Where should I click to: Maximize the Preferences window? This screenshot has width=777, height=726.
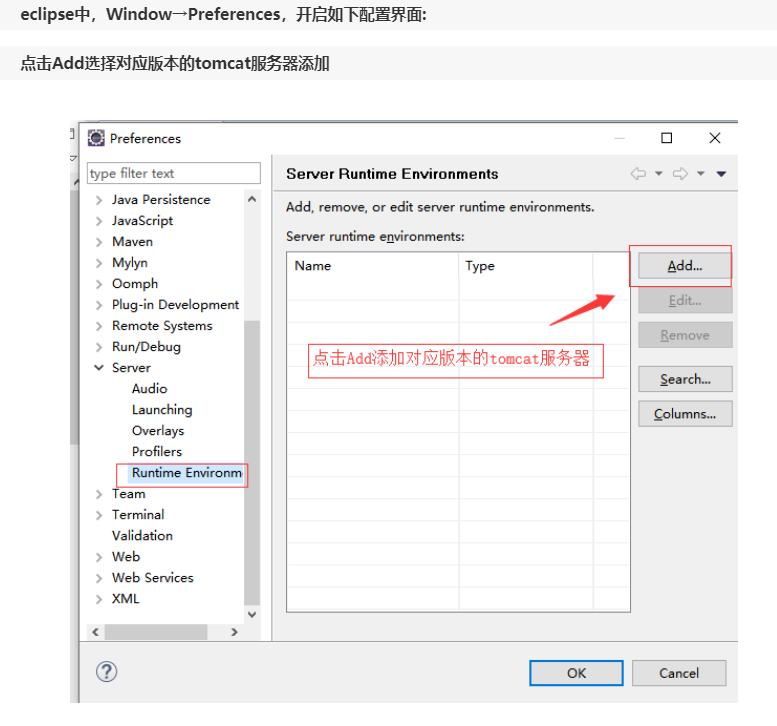pos(667,138)
